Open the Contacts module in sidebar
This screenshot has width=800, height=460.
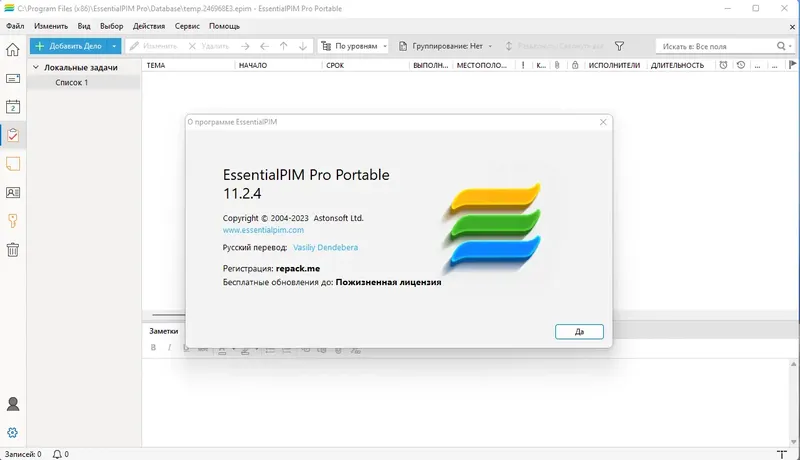coord(13,192)
